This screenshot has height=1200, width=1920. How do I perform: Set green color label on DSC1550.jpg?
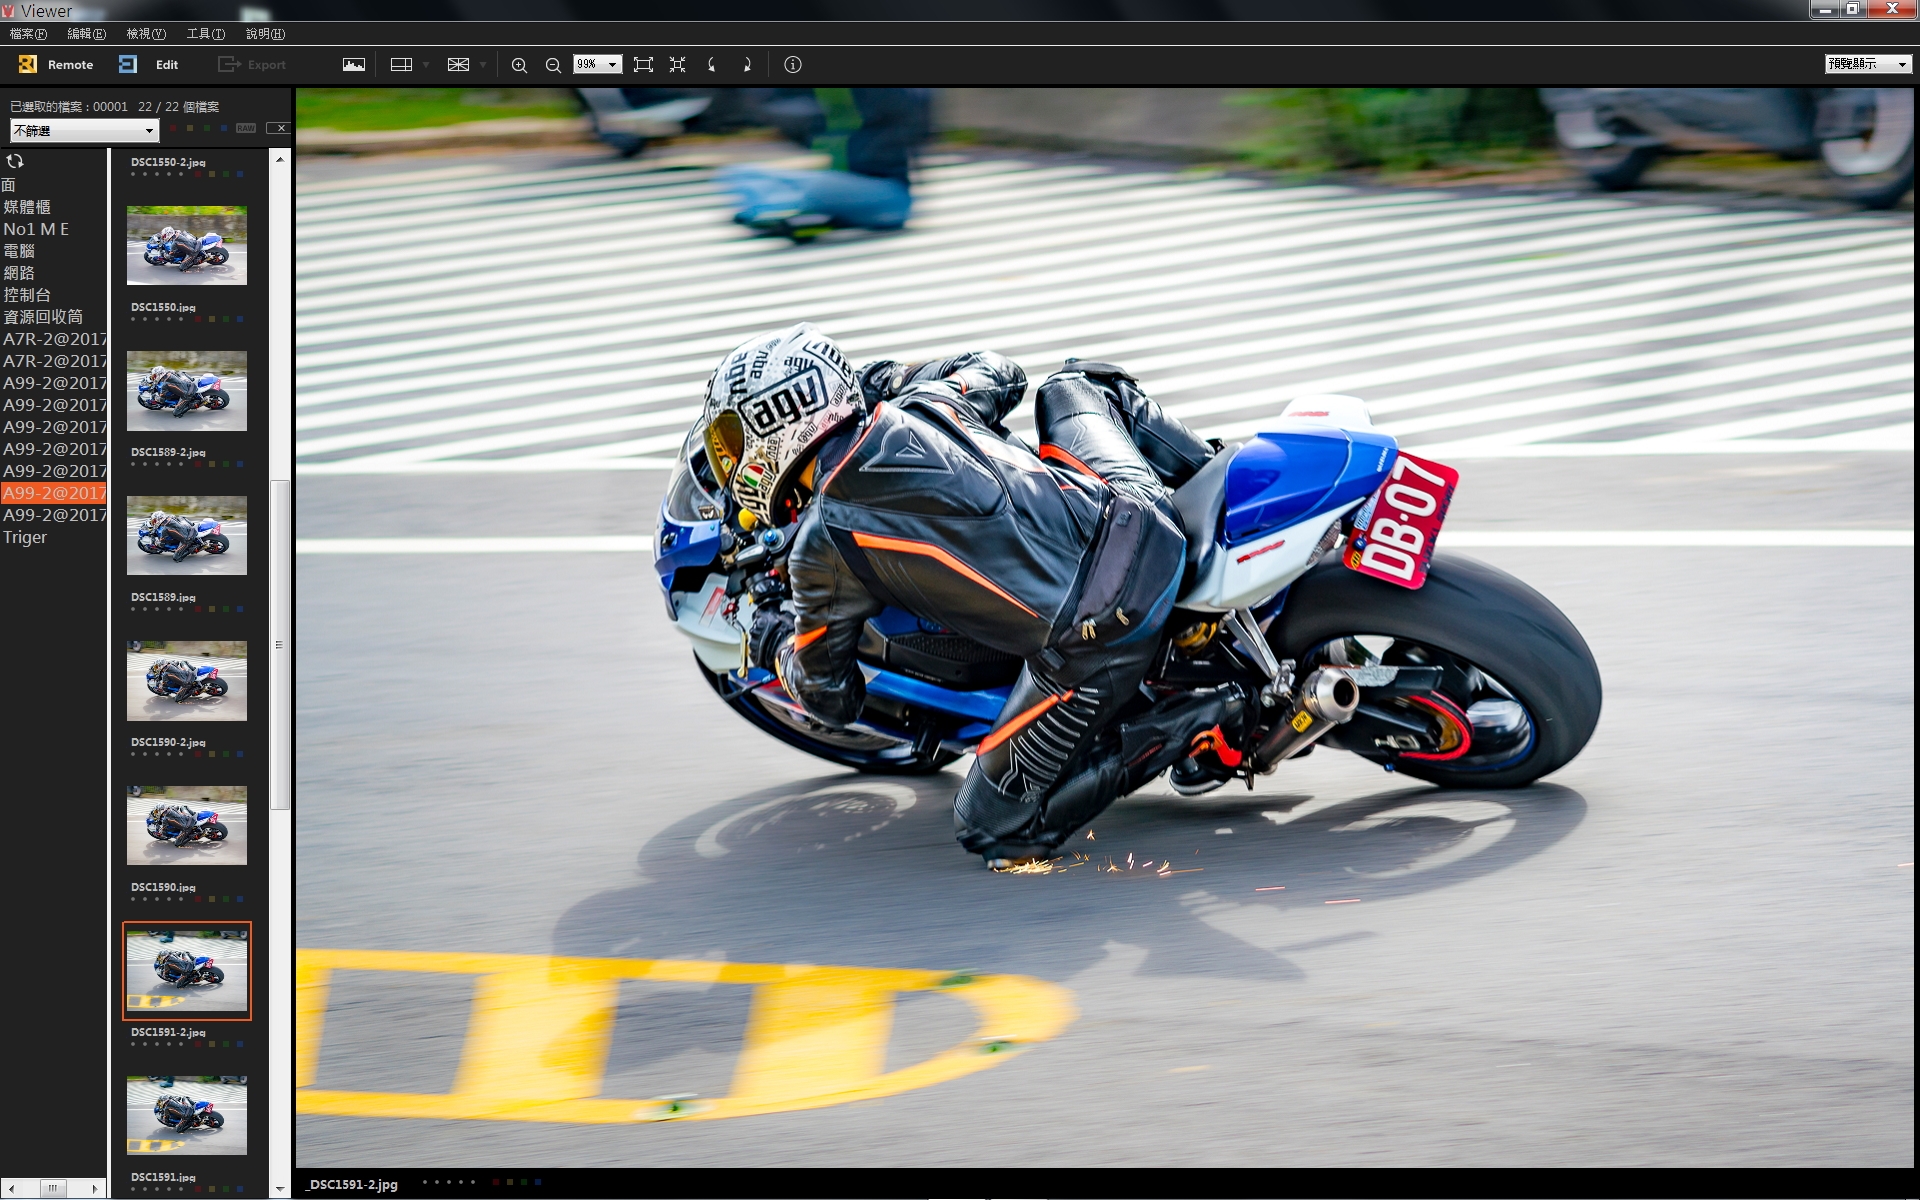coord(226,319)
